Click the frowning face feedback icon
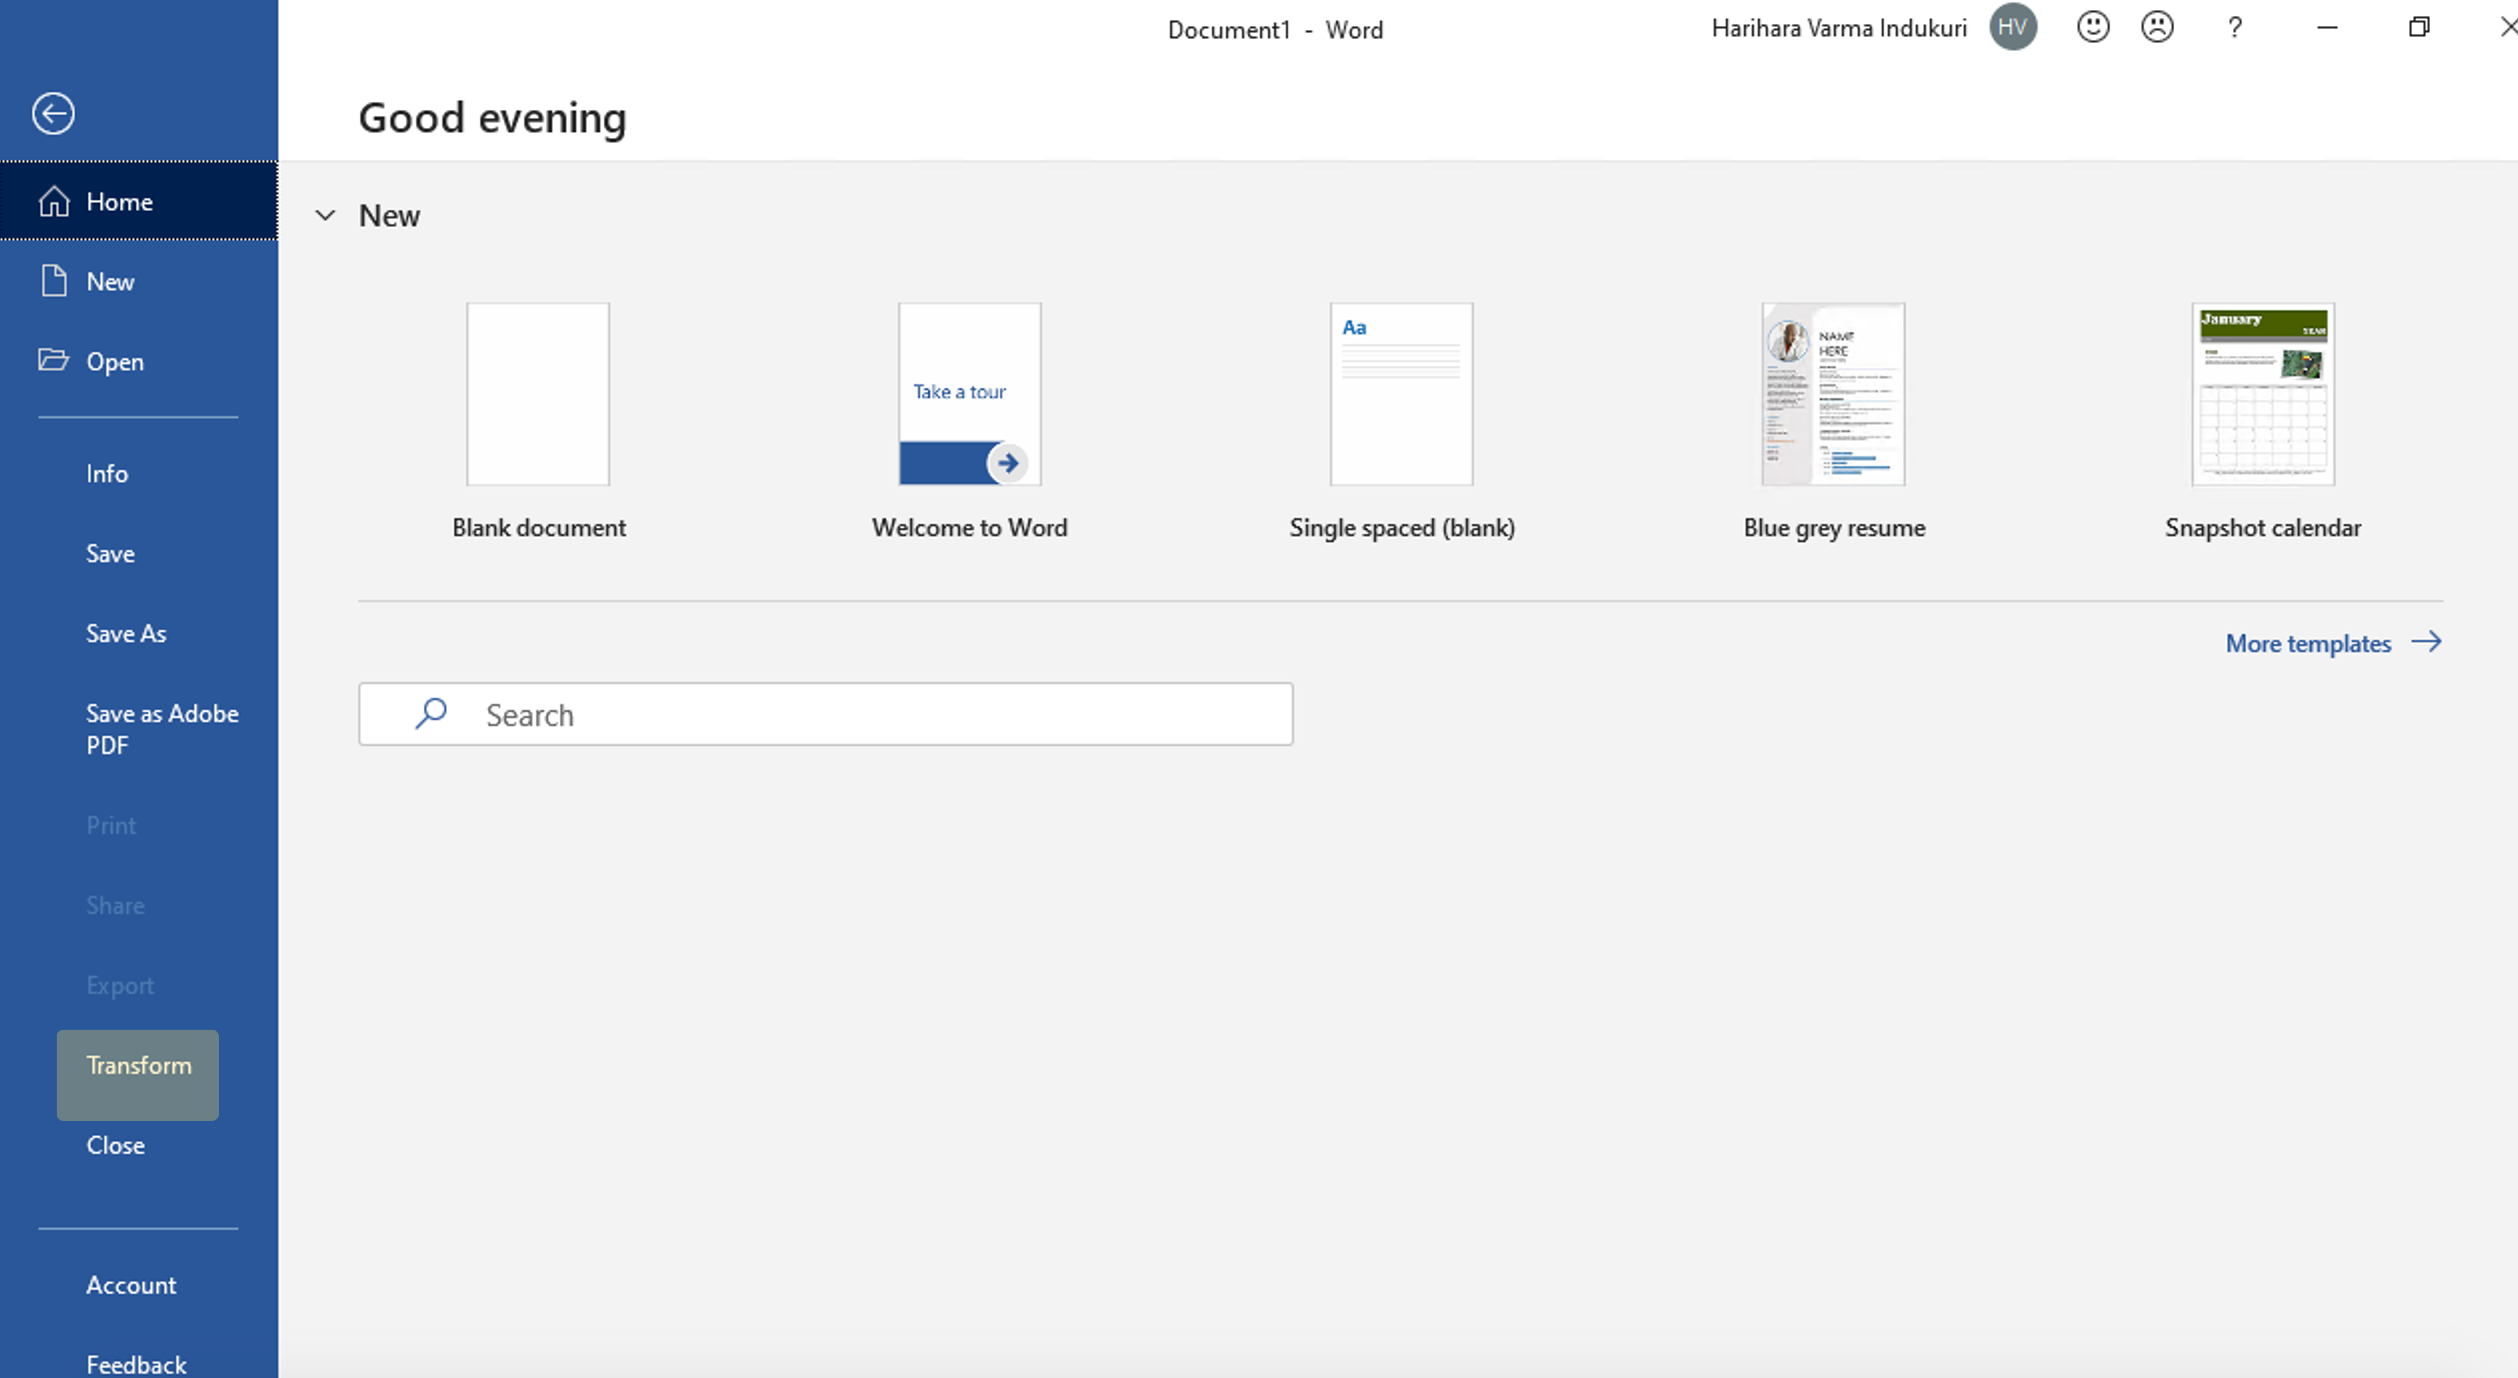The image size is (2518, 1378). coord(2157,27)
